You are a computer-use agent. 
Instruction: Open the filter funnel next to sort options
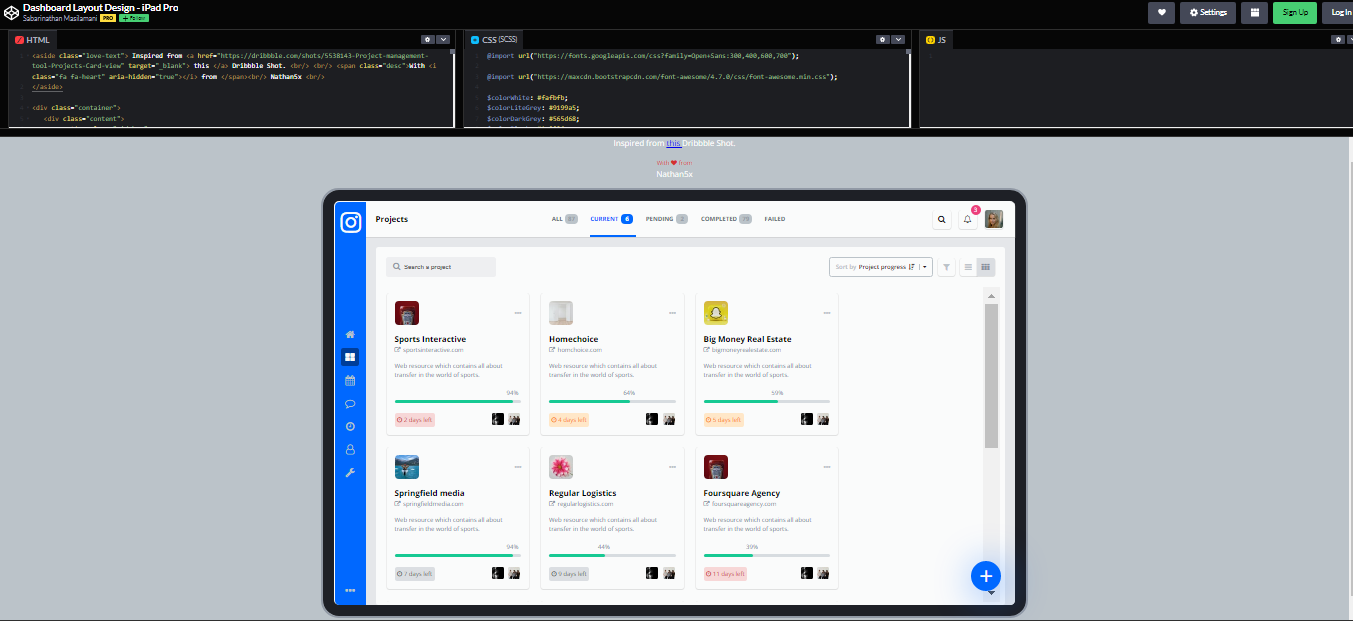click(946, 267)
